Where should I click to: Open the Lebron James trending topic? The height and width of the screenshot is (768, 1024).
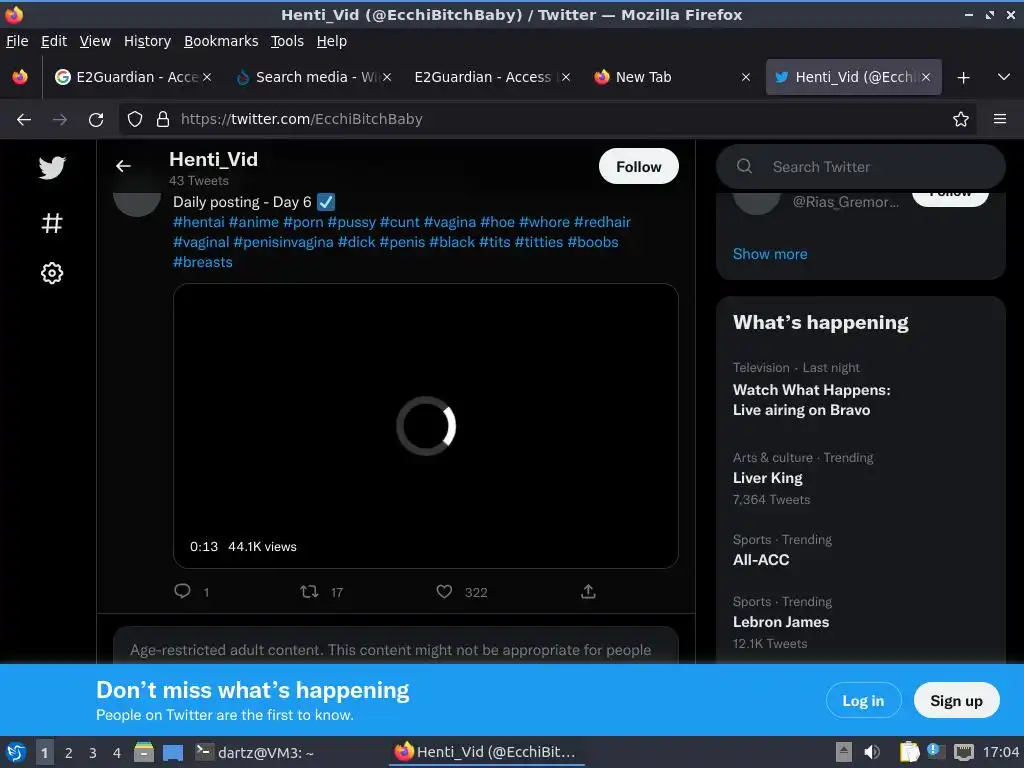click(x=781, y=622)
